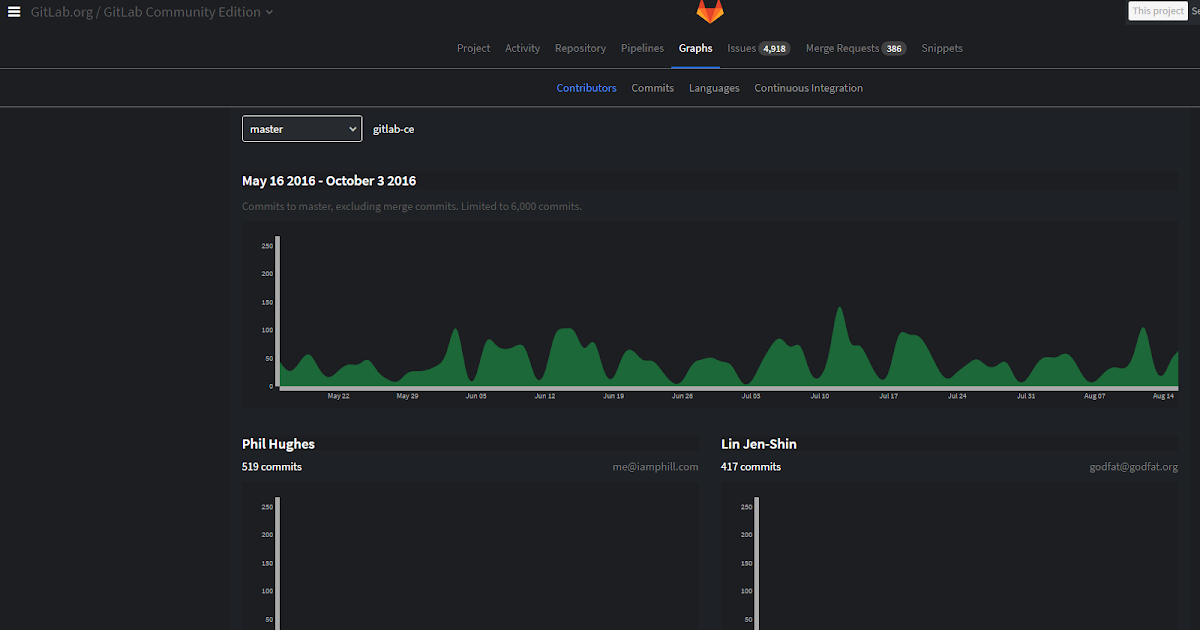Select the Graphs tab
Viewport: 1200px width, 630px height.
coord(696,48)
